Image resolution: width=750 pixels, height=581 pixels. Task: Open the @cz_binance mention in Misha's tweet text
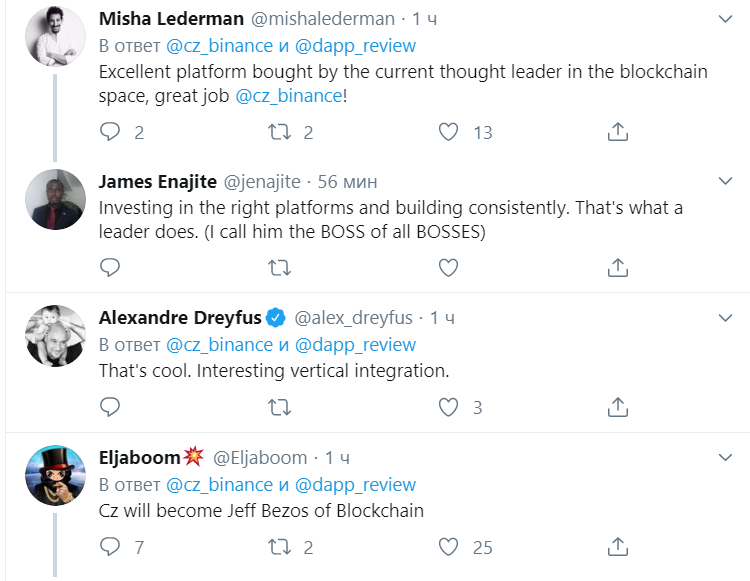(x=288, y=96)
